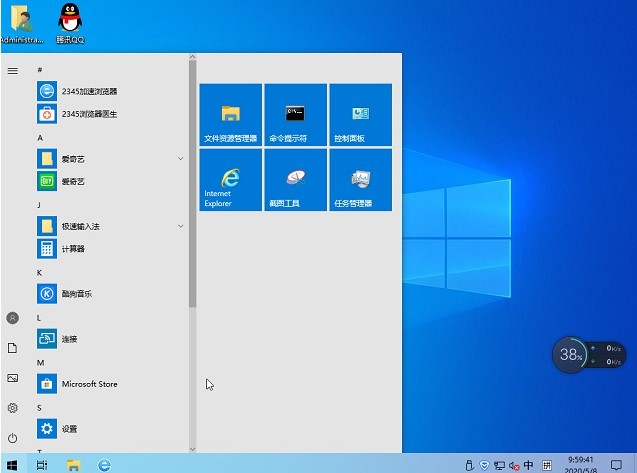
Task: Launch 酷狗音乐 music player
Action: 76,294
